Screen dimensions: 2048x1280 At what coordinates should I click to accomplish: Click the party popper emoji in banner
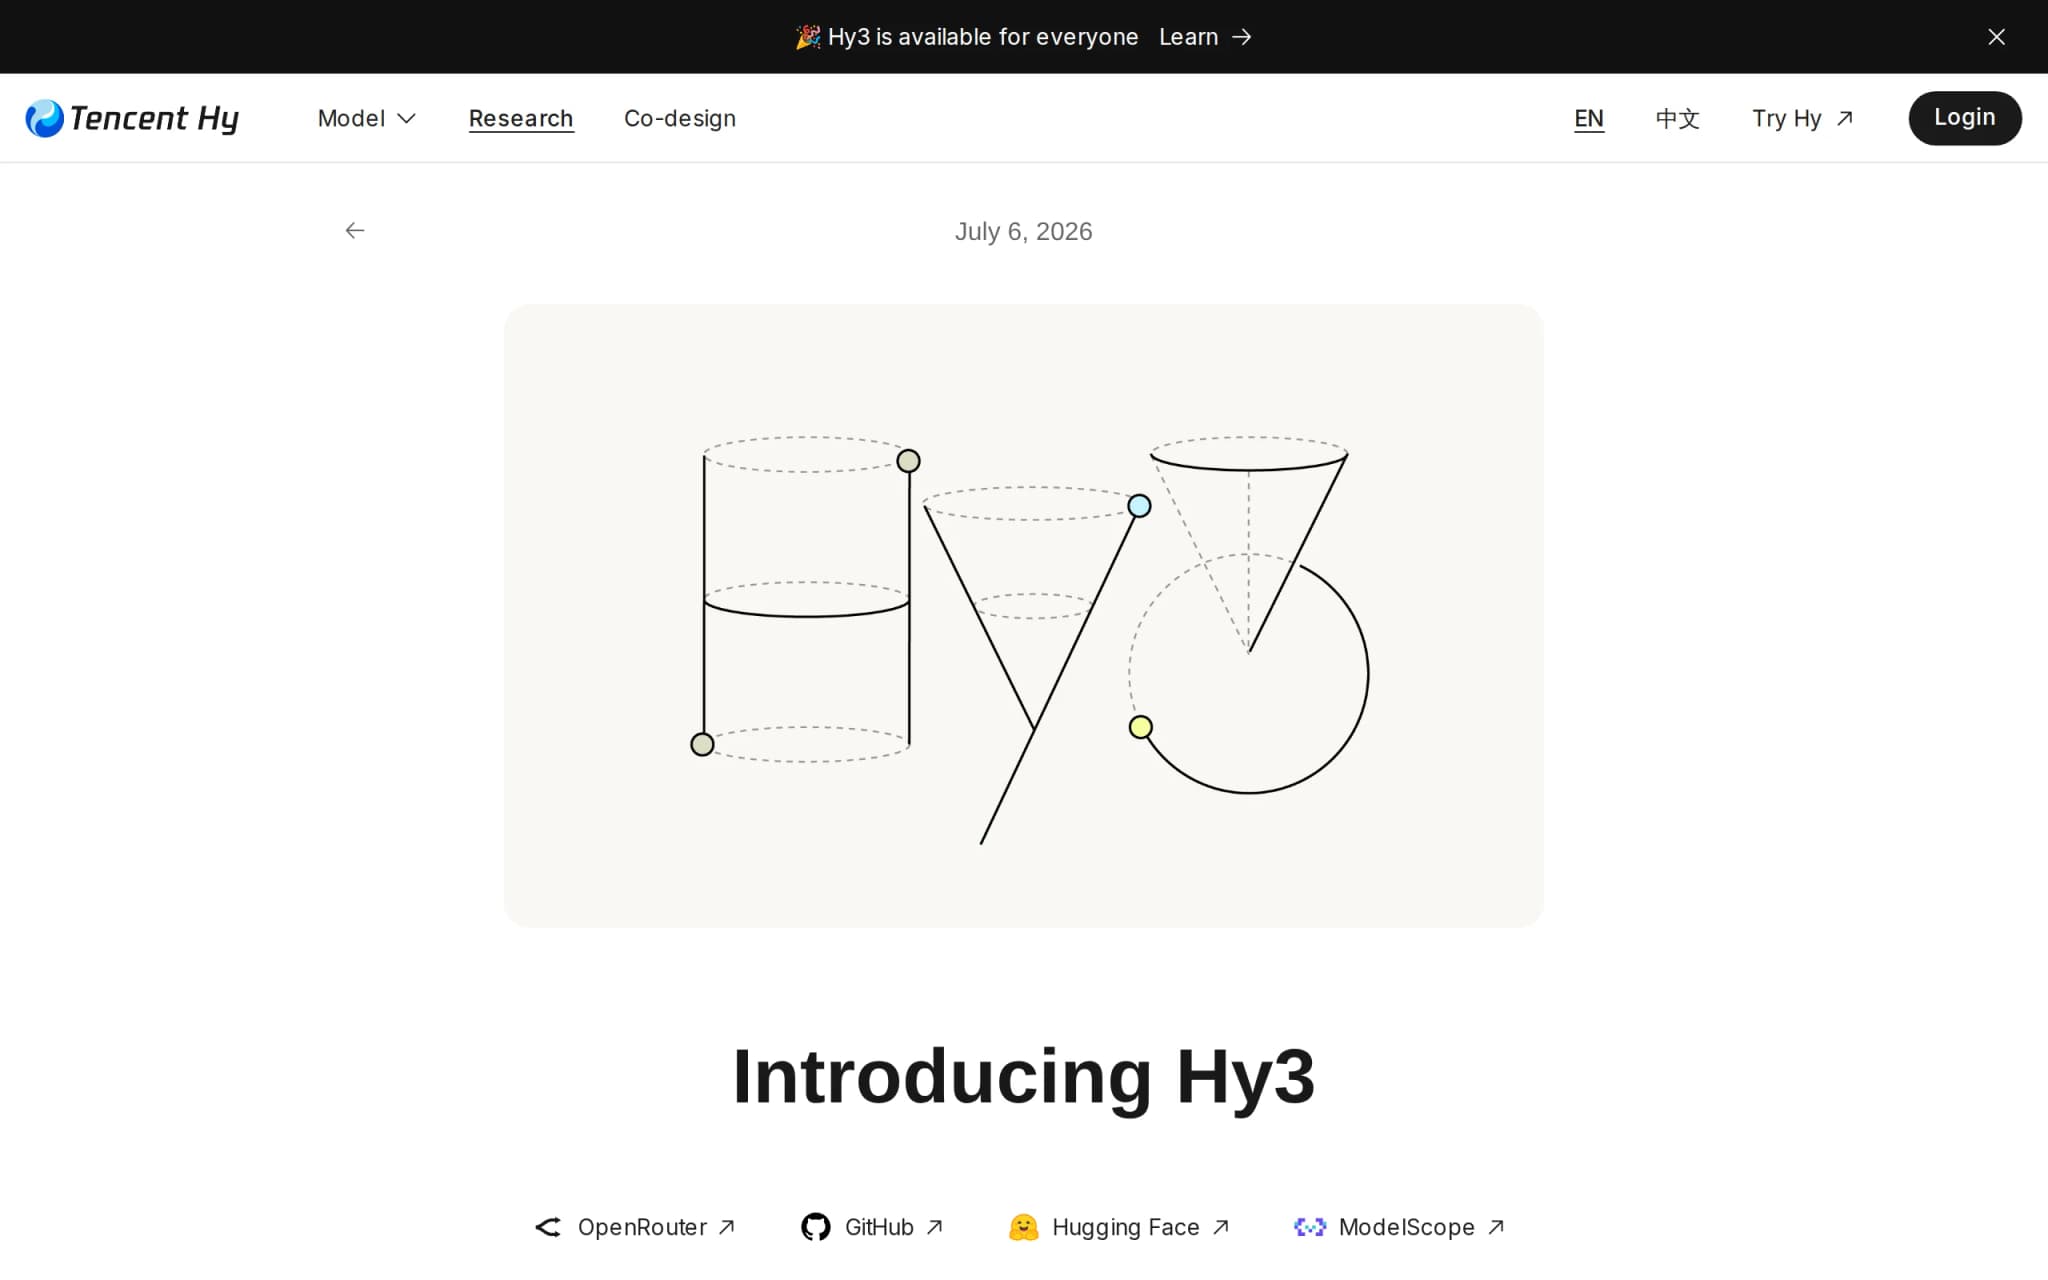[x=808, y=37]
